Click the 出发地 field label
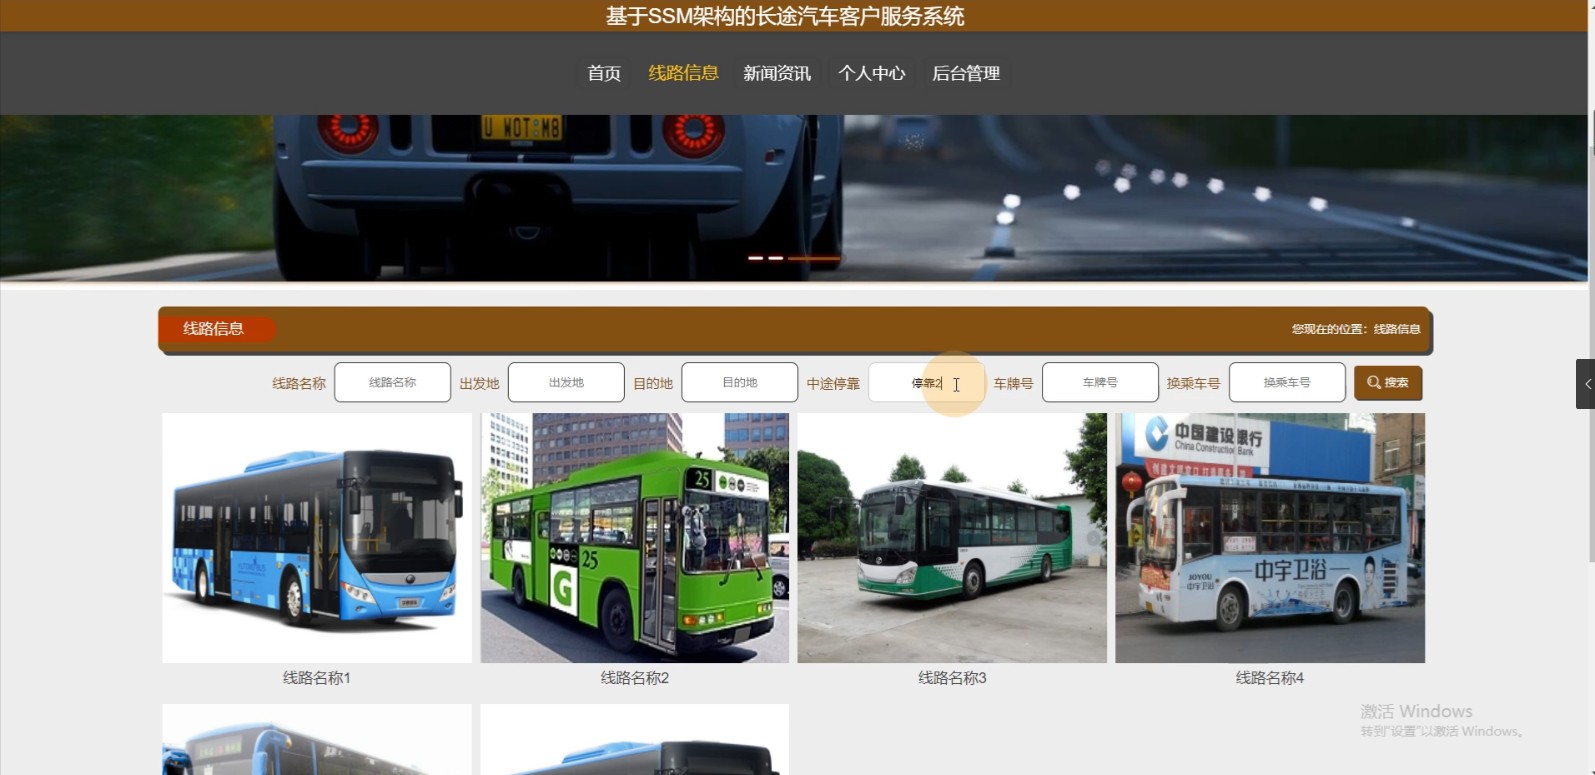The image size is (1595, 775). (x=479, y=383)
